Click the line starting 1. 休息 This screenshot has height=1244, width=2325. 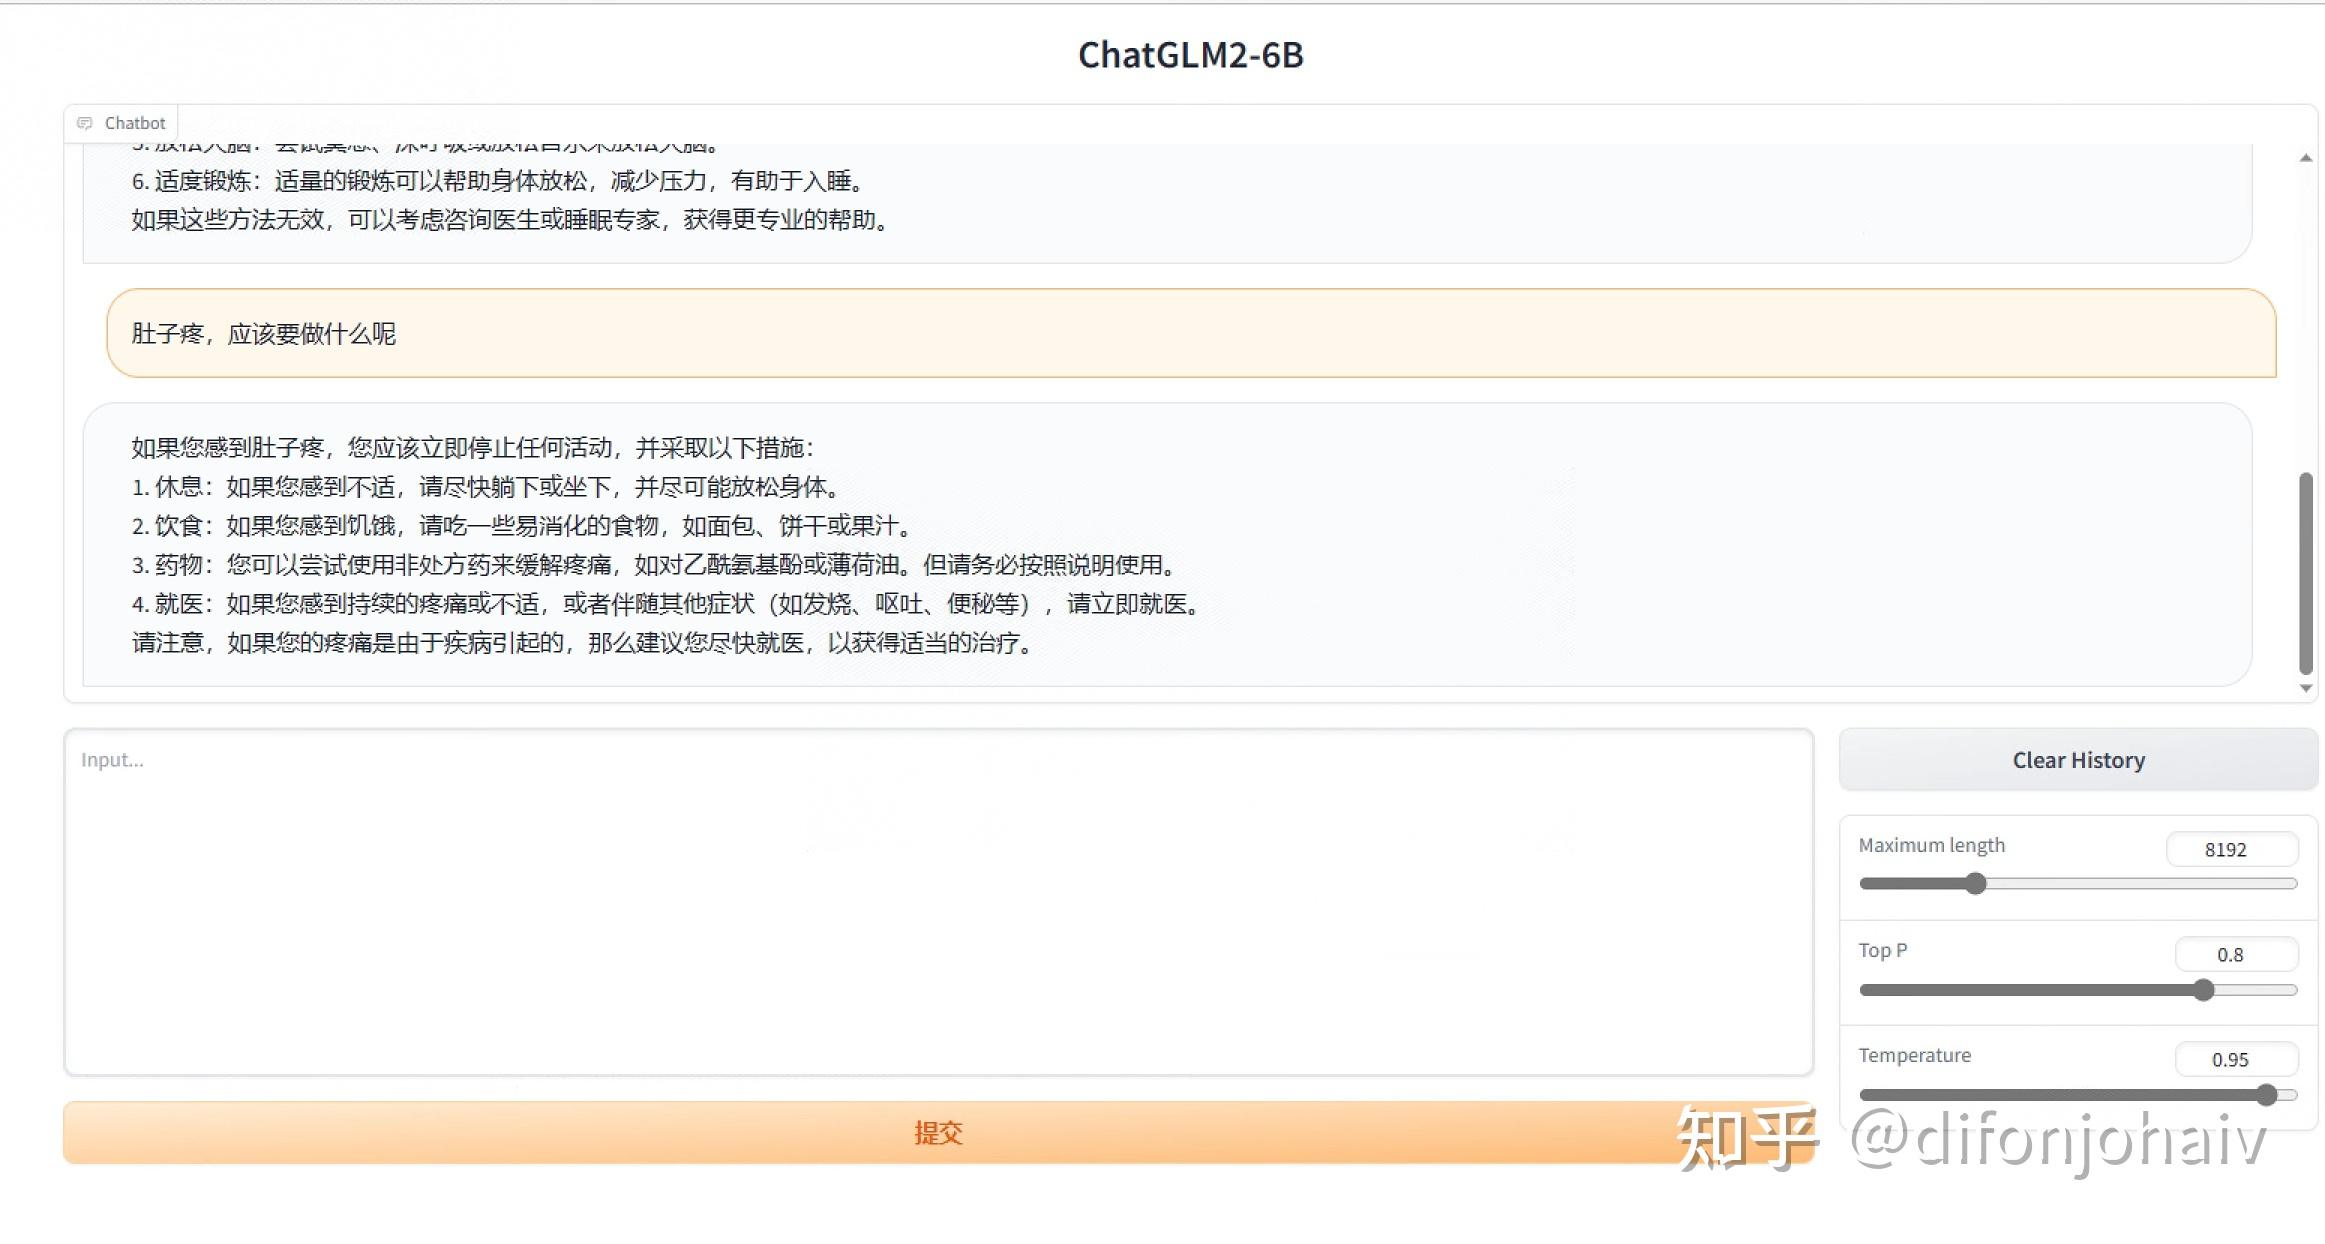coord(487,487)
